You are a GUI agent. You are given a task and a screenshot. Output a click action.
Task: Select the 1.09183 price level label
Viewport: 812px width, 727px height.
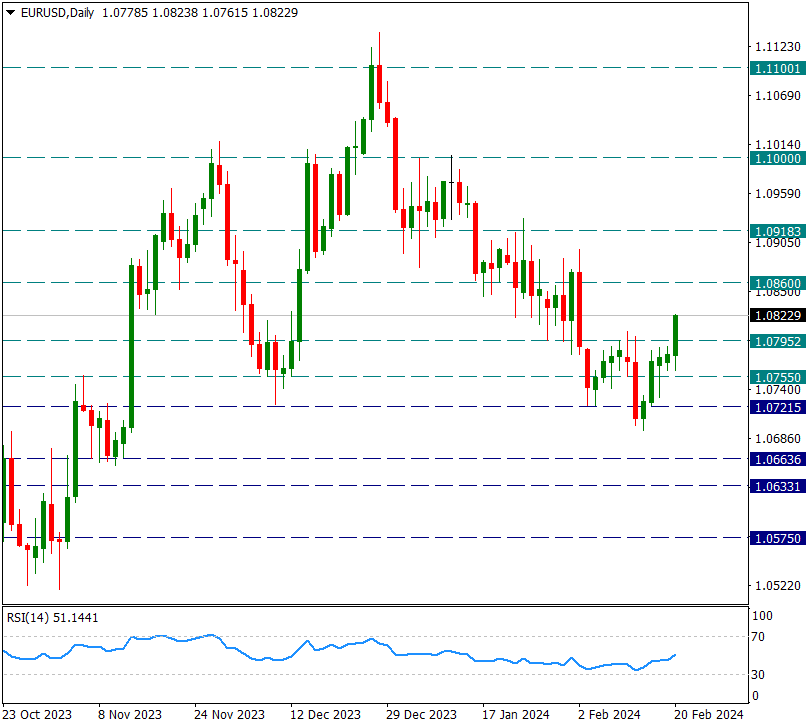pos(778,231)
